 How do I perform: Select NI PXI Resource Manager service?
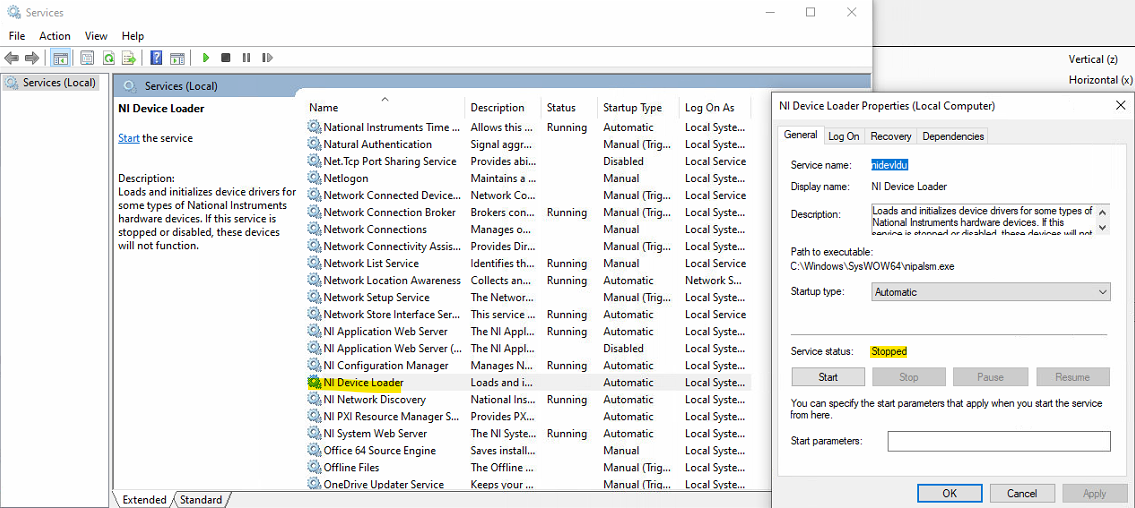coord(528,416)
